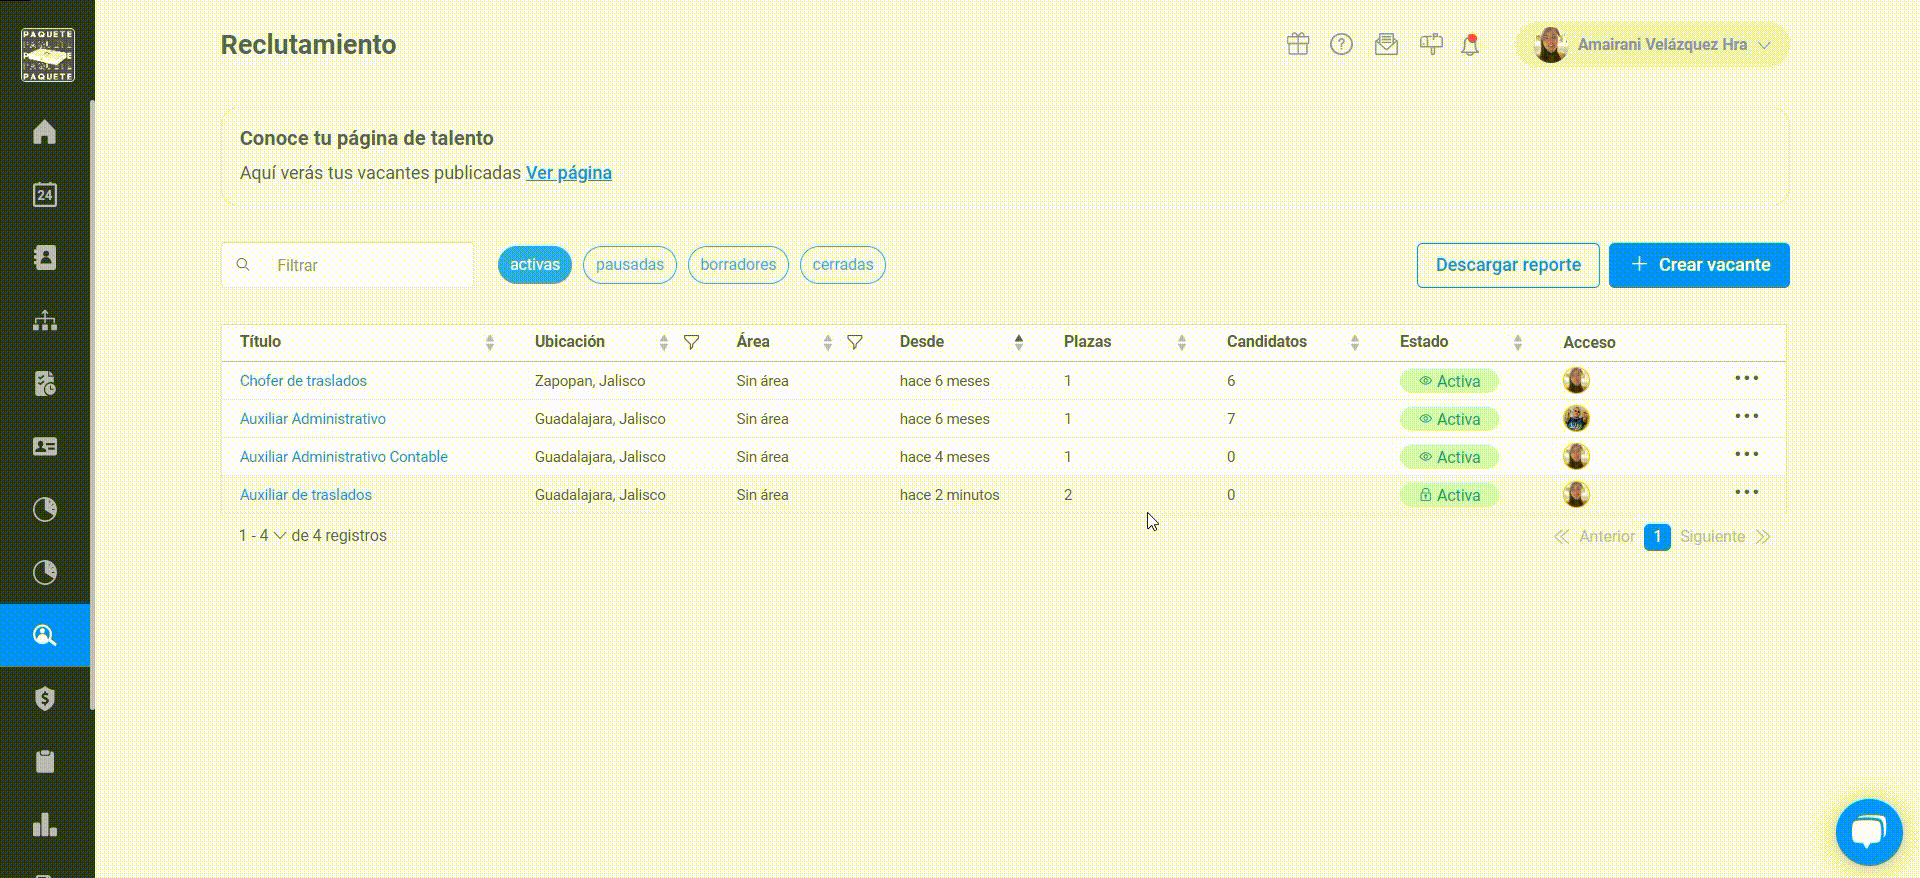Open the help question mark icon
Image resolution: width=1920 pixels, height=878 pixels.
(1341, 44)
